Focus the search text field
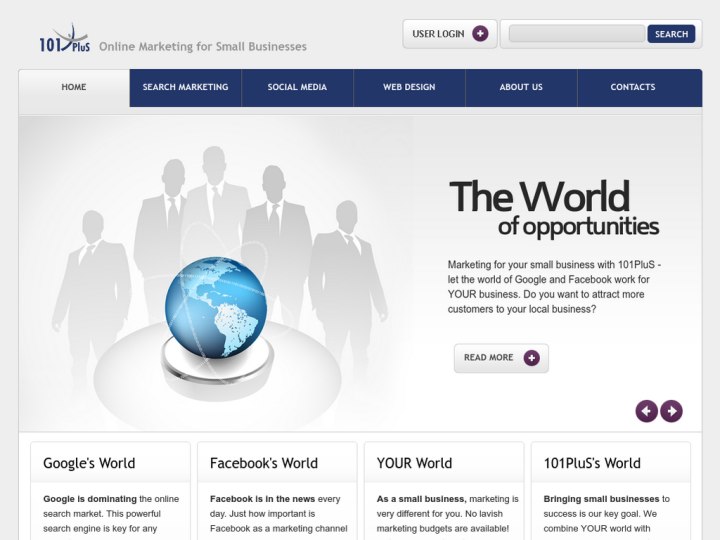 coord(576,34)
